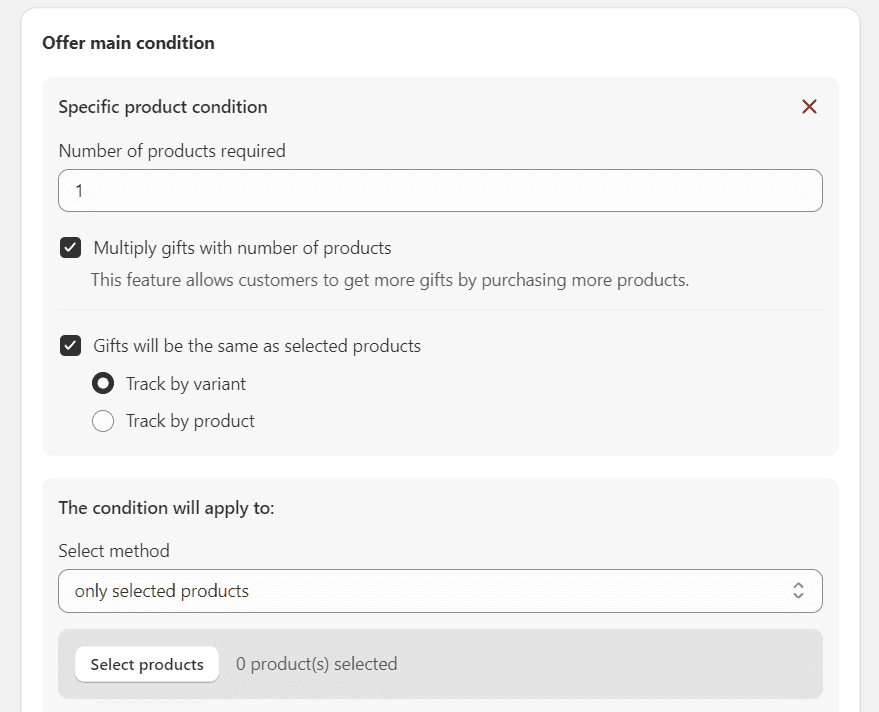Select the Track by variant radio button
879x712 pixels.
click(103, 384)
